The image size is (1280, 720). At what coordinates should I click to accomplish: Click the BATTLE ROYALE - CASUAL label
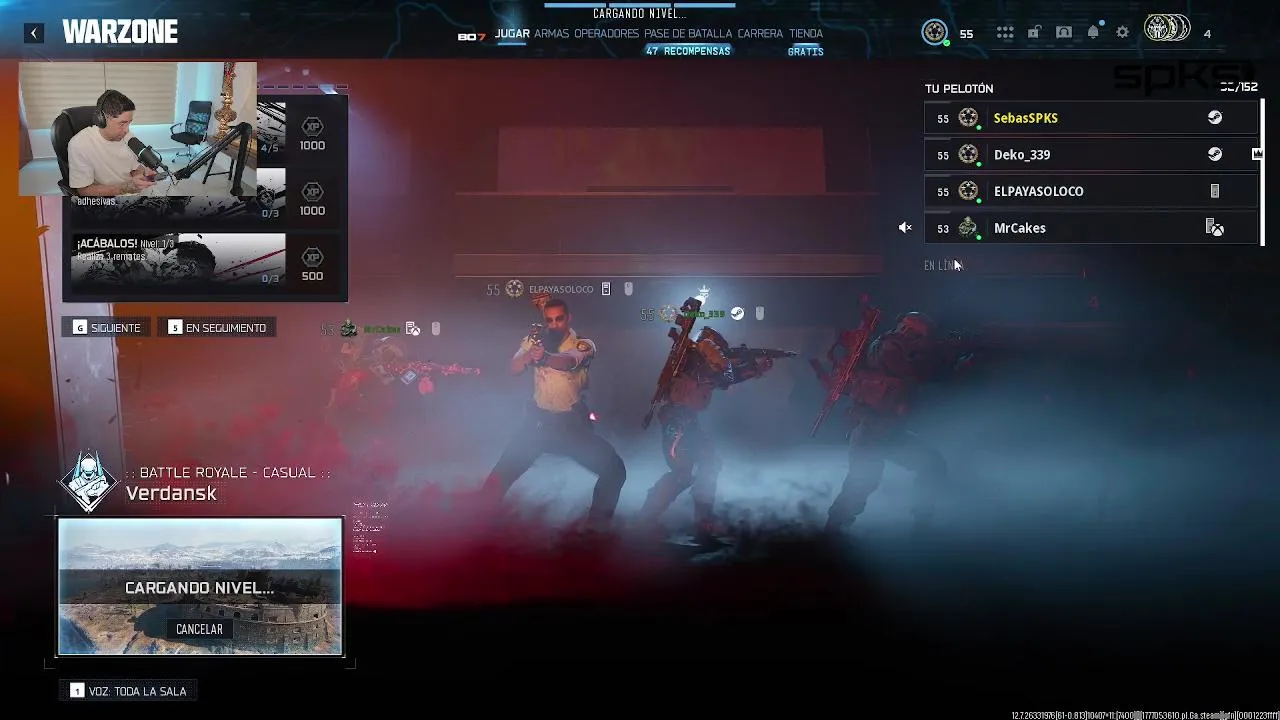pos(227,472)
